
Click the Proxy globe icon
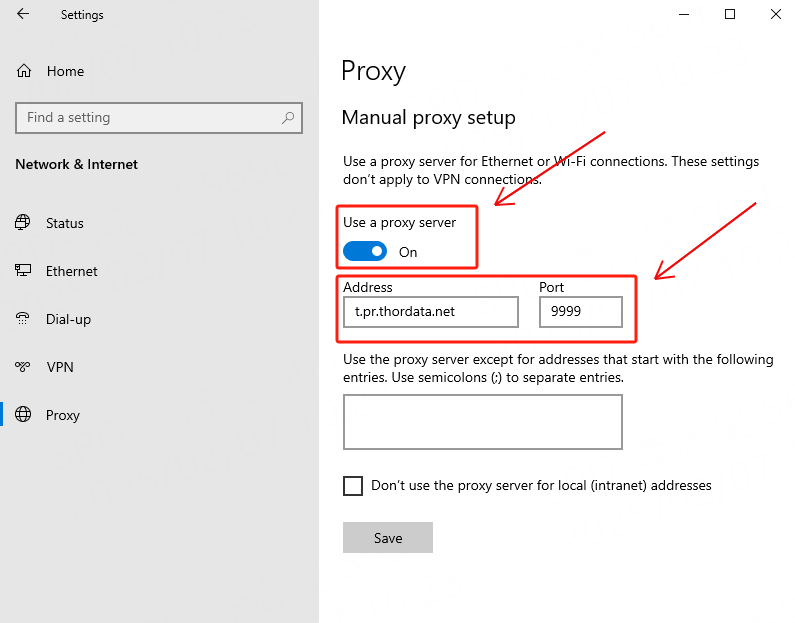click(x=23, y=414)
